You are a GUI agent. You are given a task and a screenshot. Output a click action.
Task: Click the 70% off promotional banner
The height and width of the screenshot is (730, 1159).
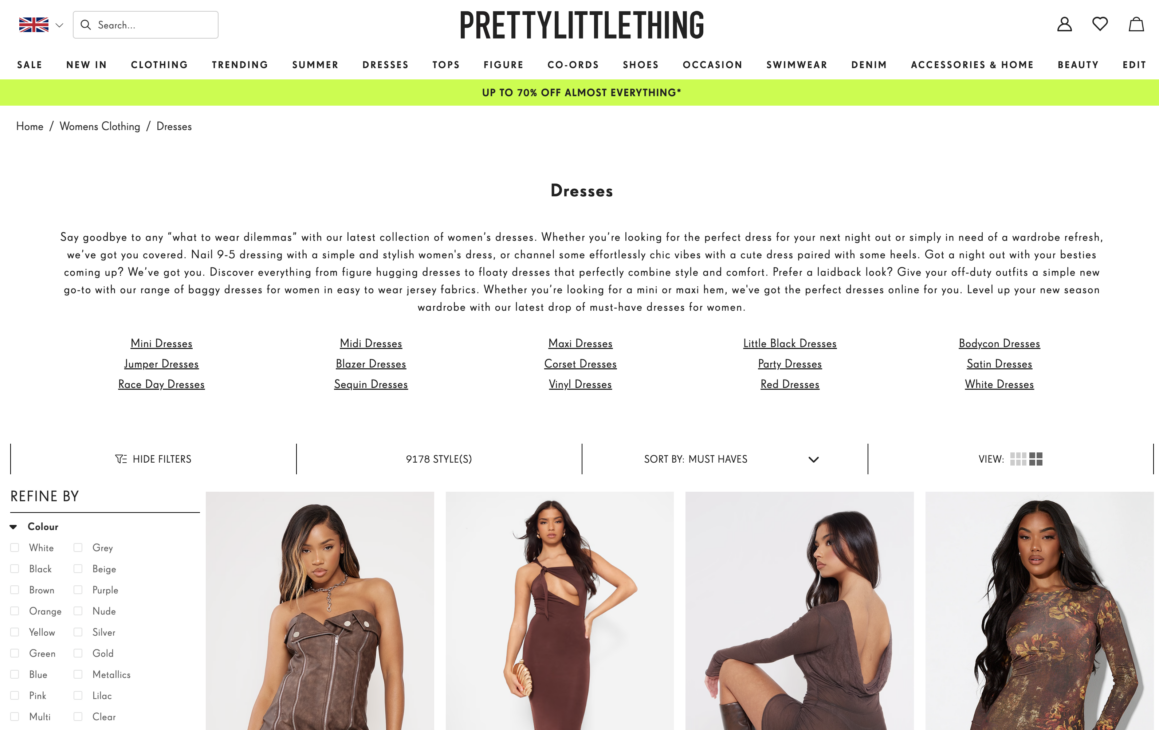point(580,92)
